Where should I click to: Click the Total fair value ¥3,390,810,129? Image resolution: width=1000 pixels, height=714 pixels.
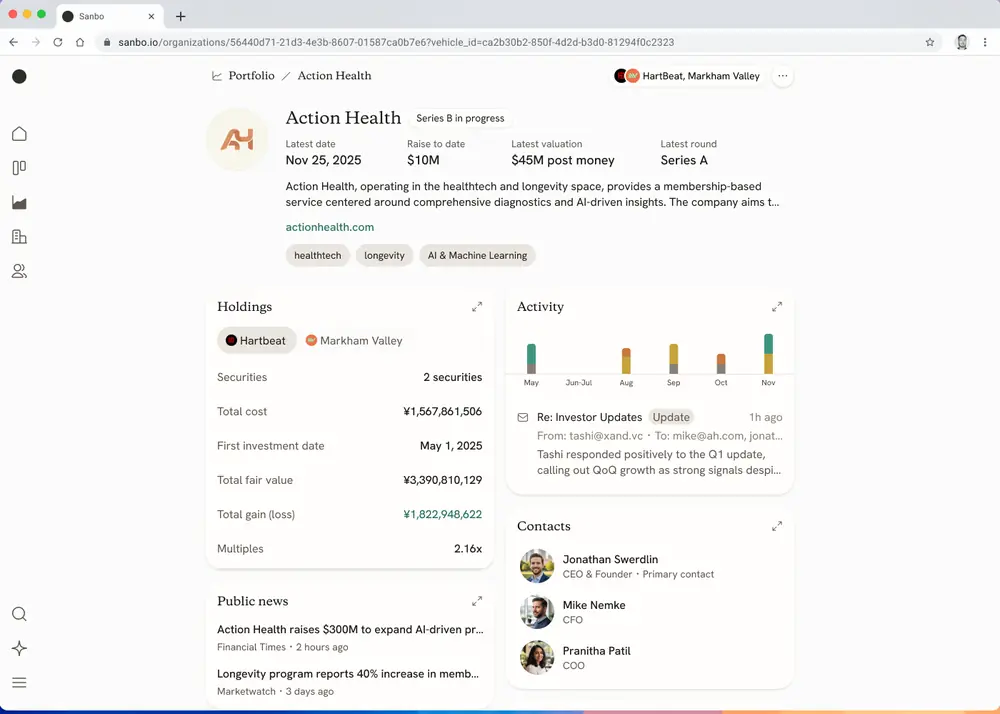tap(443, 480)
